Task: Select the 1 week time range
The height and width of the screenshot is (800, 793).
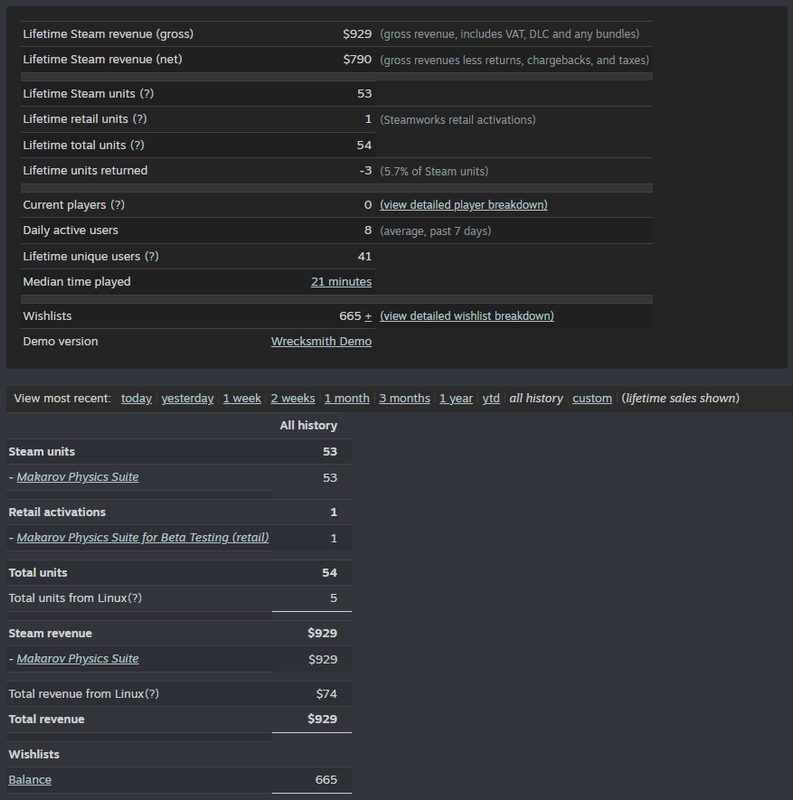Action: click(242, 398)
